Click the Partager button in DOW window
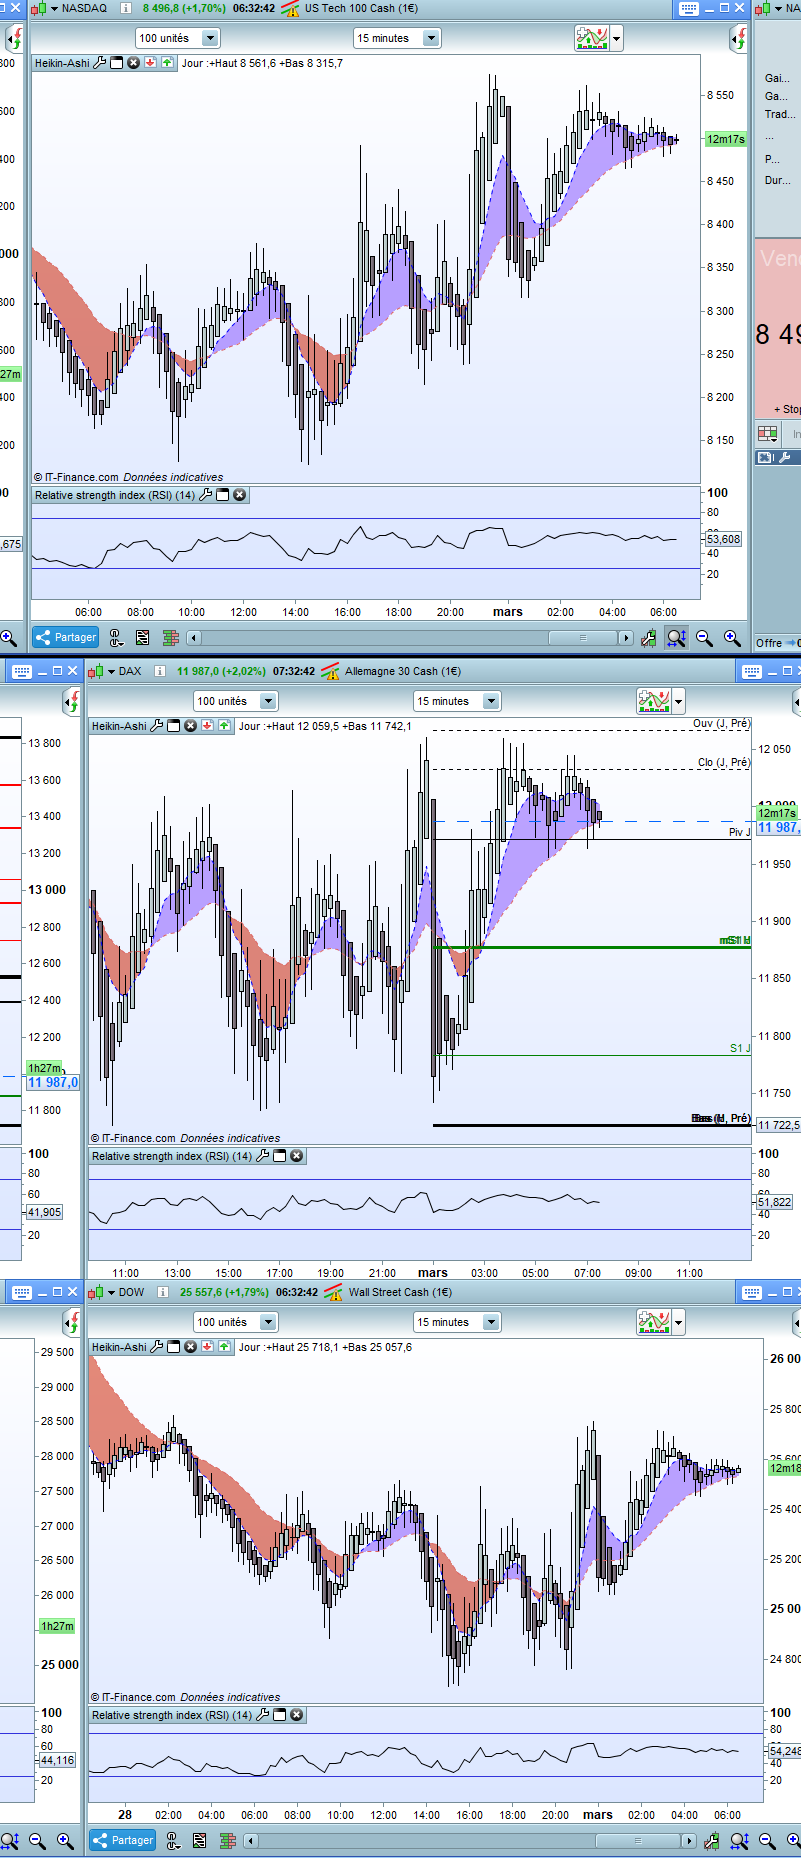Screen dimensions: 801x1858 tap(123, 1840)
